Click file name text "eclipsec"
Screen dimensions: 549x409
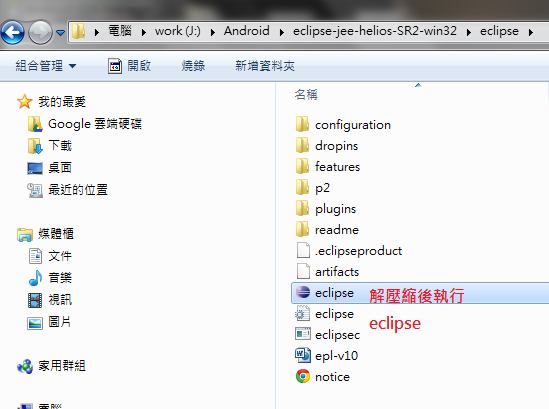coord(338,335)
